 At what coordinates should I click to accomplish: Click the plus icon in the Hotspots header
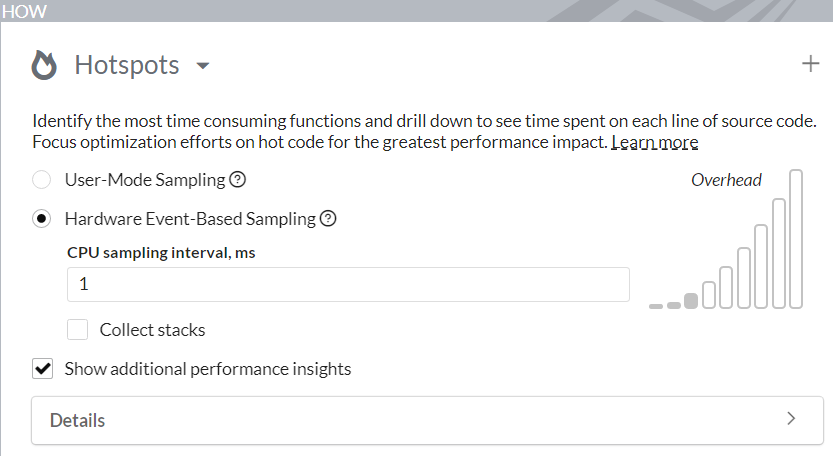tap(810, 65)
